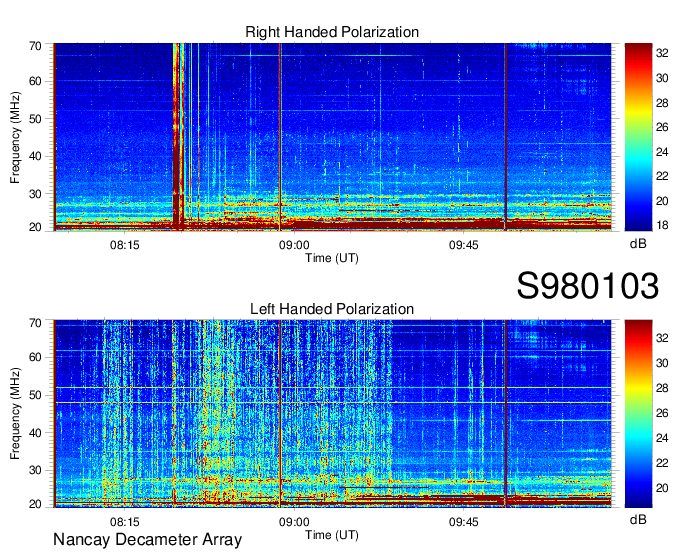Click the 32 value on the right-handed color scale
This screenshot has width=680, height=552.
pos(662,53)
